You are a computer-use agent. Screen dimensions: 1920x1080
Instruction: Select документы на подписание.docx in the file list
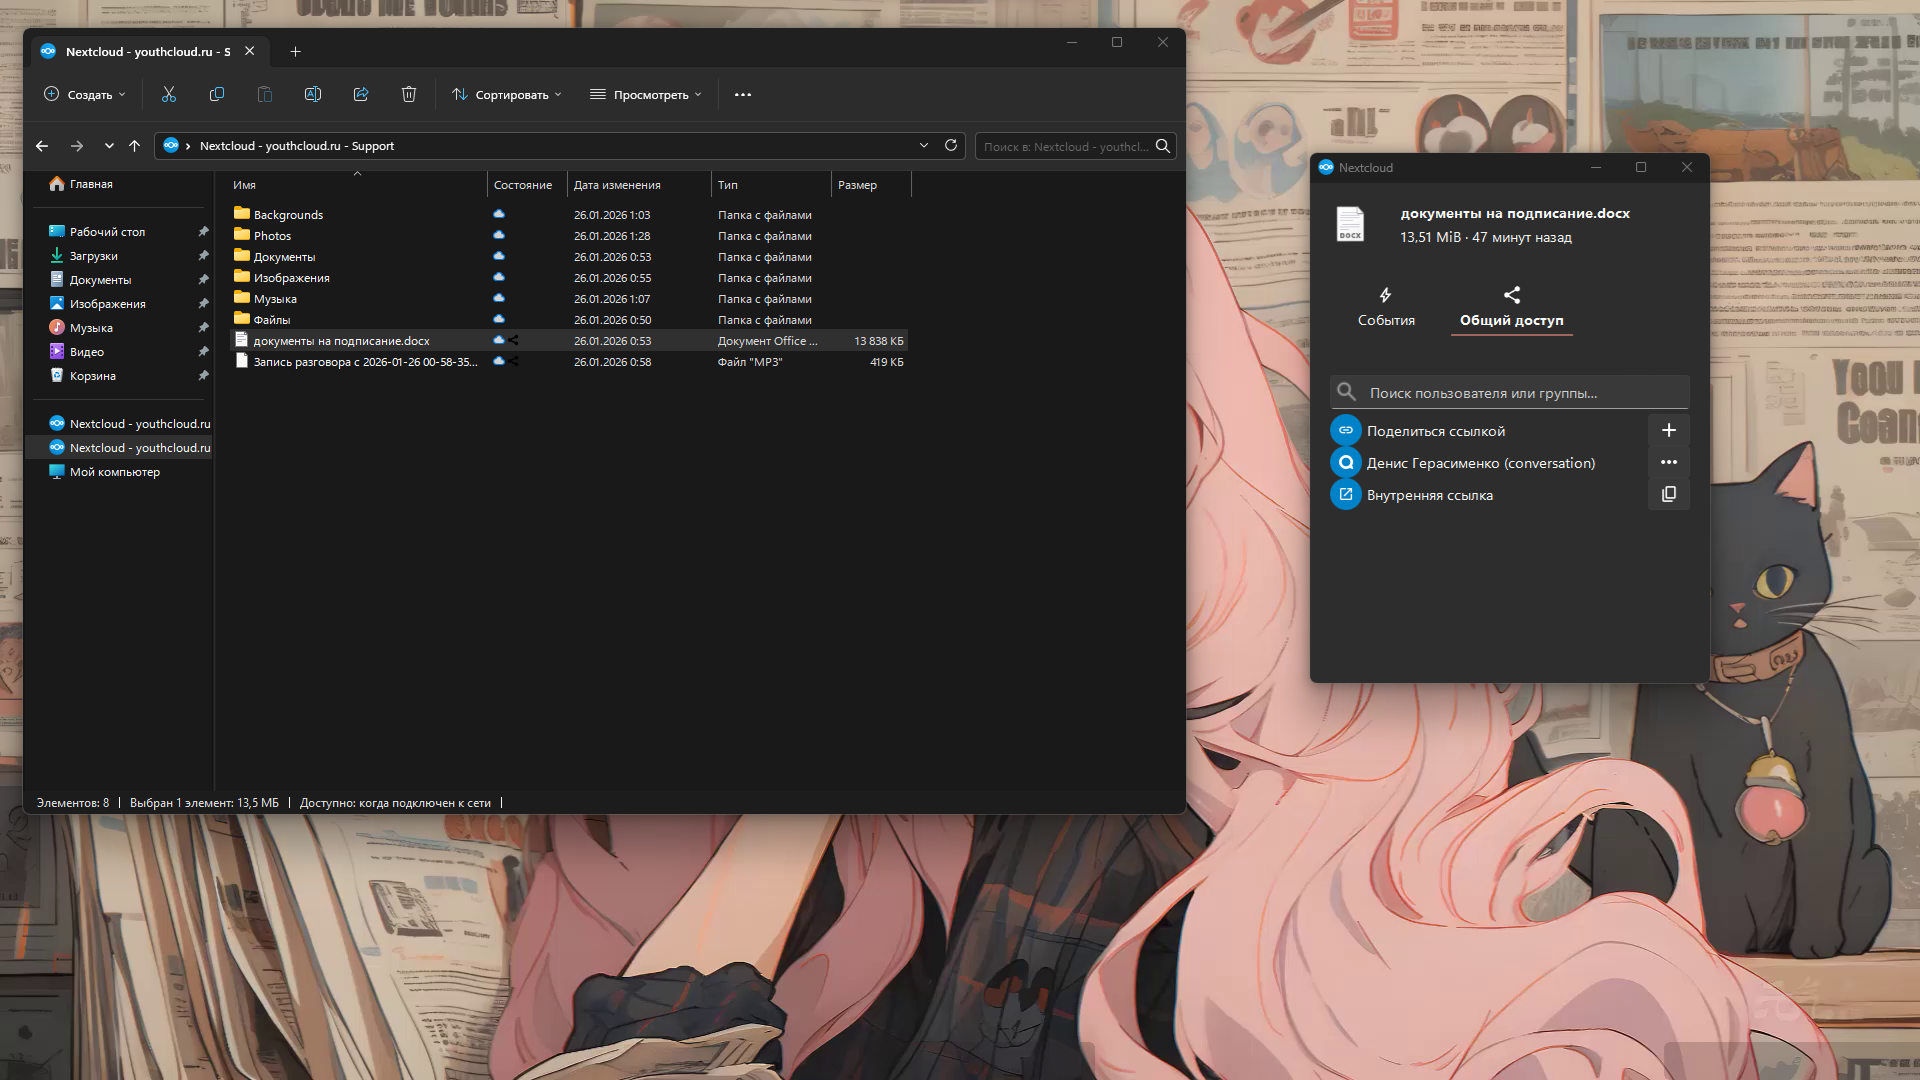click(x=342, y=340)
